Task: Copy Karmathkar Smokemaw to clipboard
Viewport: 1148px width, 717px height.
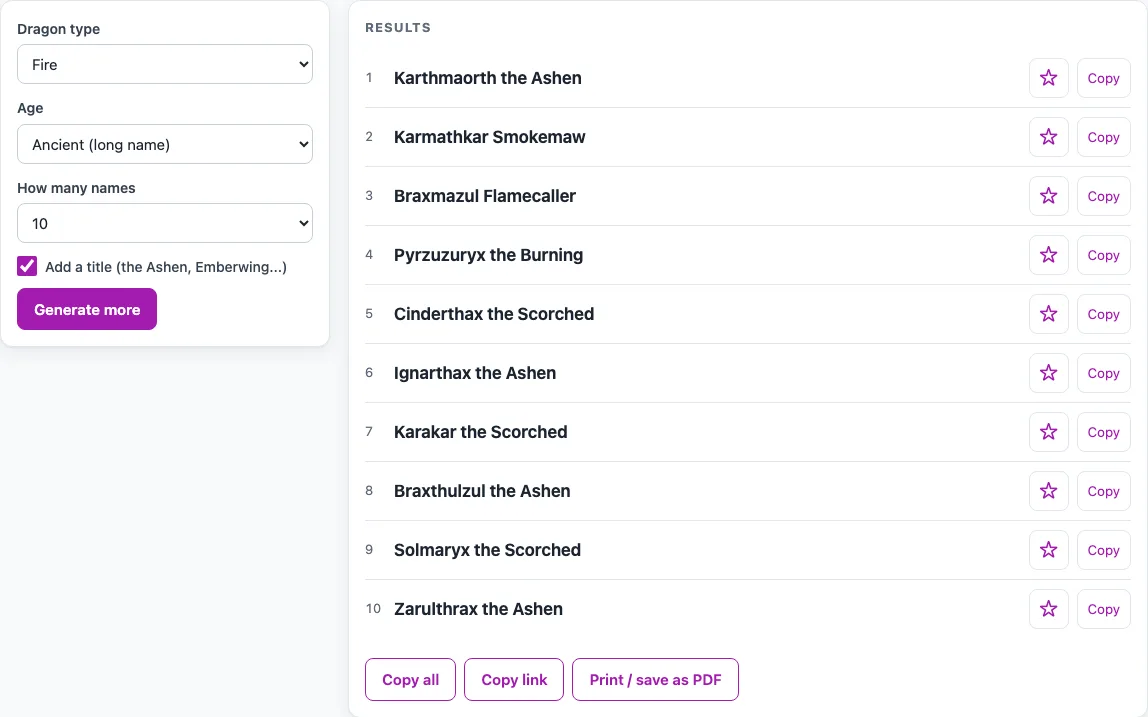Action: click(x=1103, y=137)
